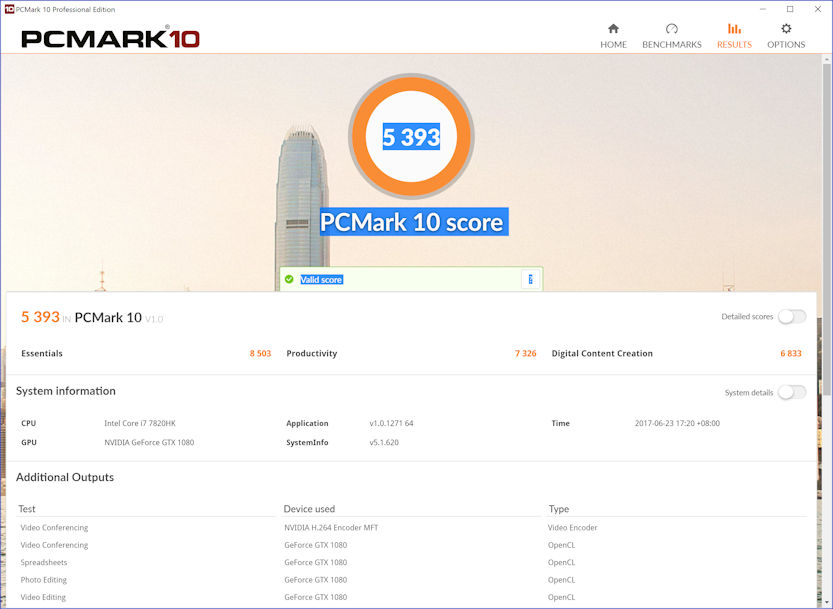Click the PCMARK 10 logo

[x=110, y=38]
